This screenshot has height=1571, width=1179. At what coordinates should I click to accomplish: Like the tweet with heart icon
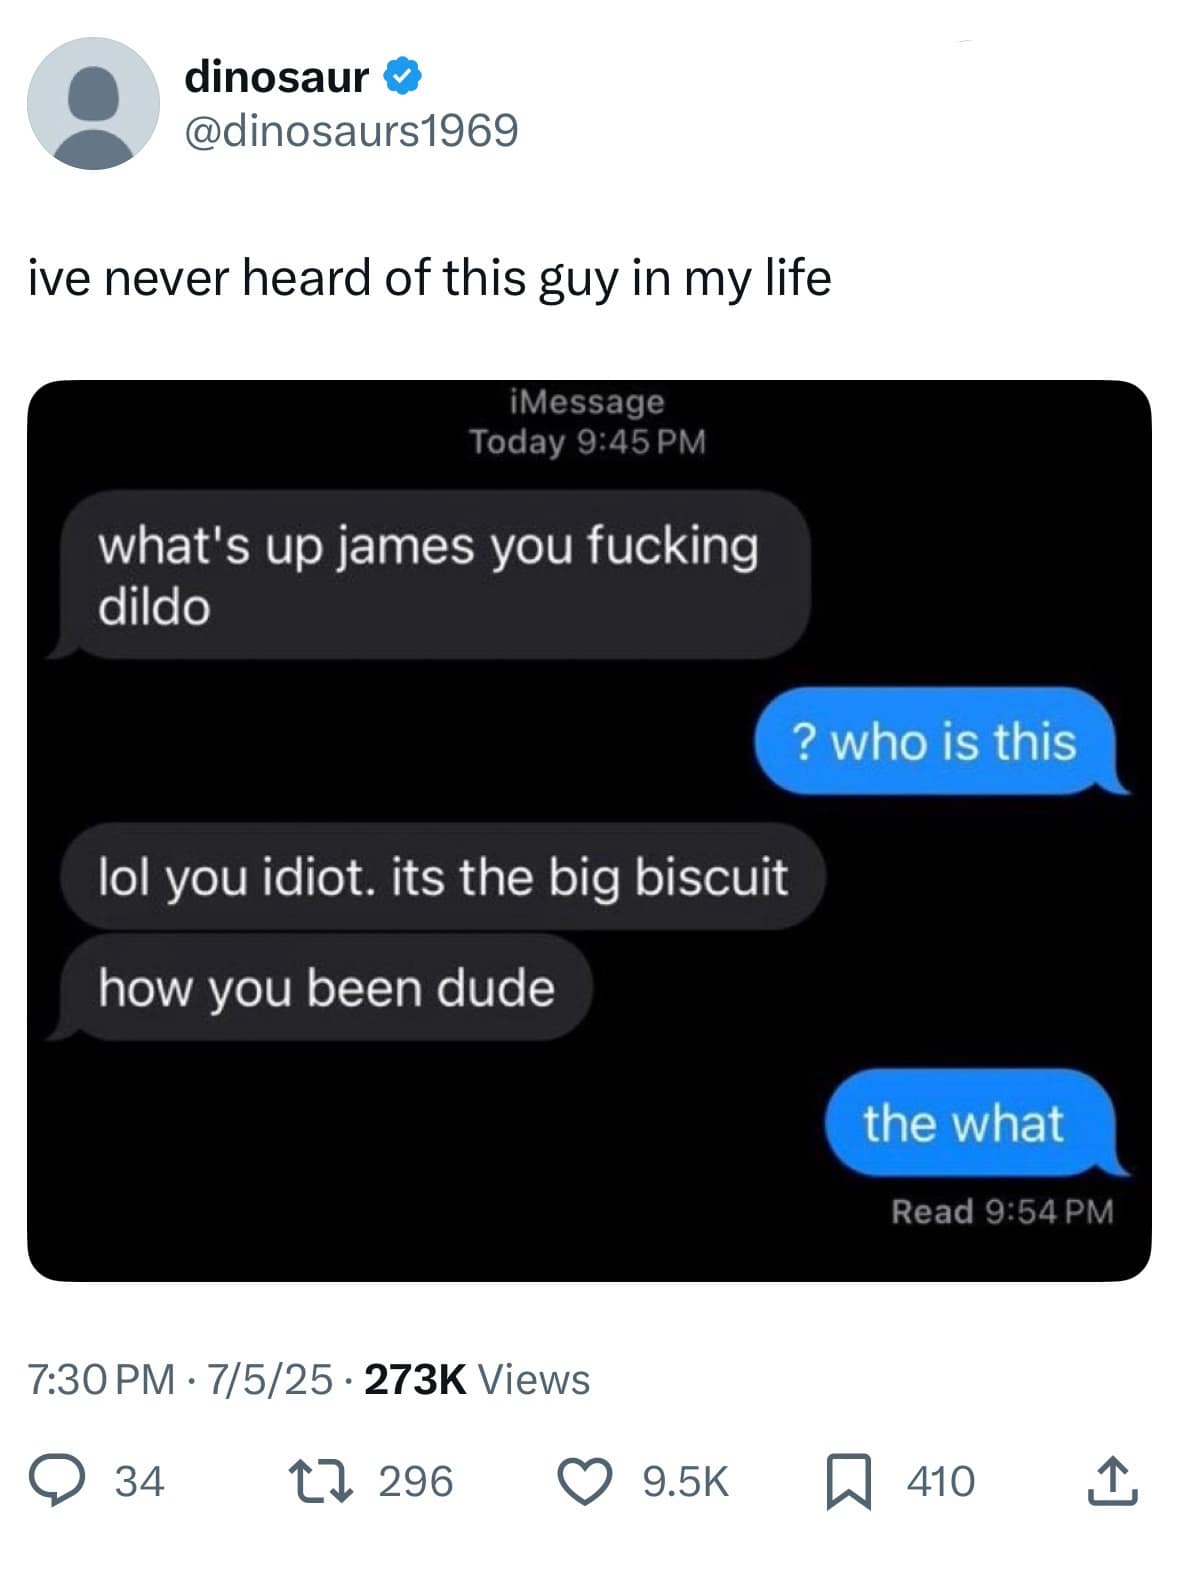[x=585, y=1481]
